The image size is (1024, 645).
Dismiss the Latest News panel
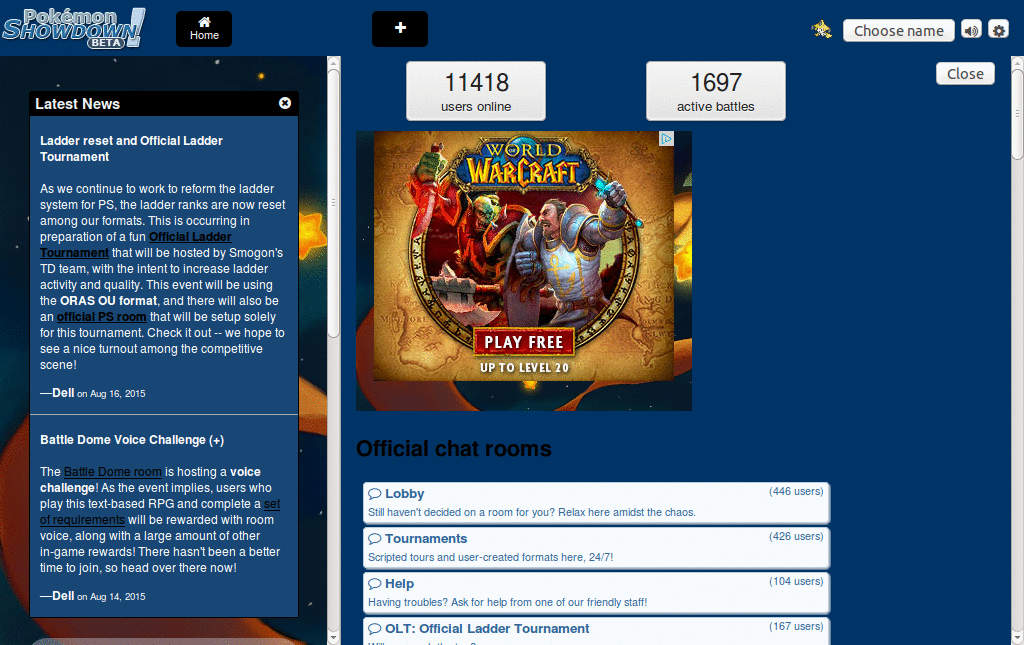coord(285,103)
